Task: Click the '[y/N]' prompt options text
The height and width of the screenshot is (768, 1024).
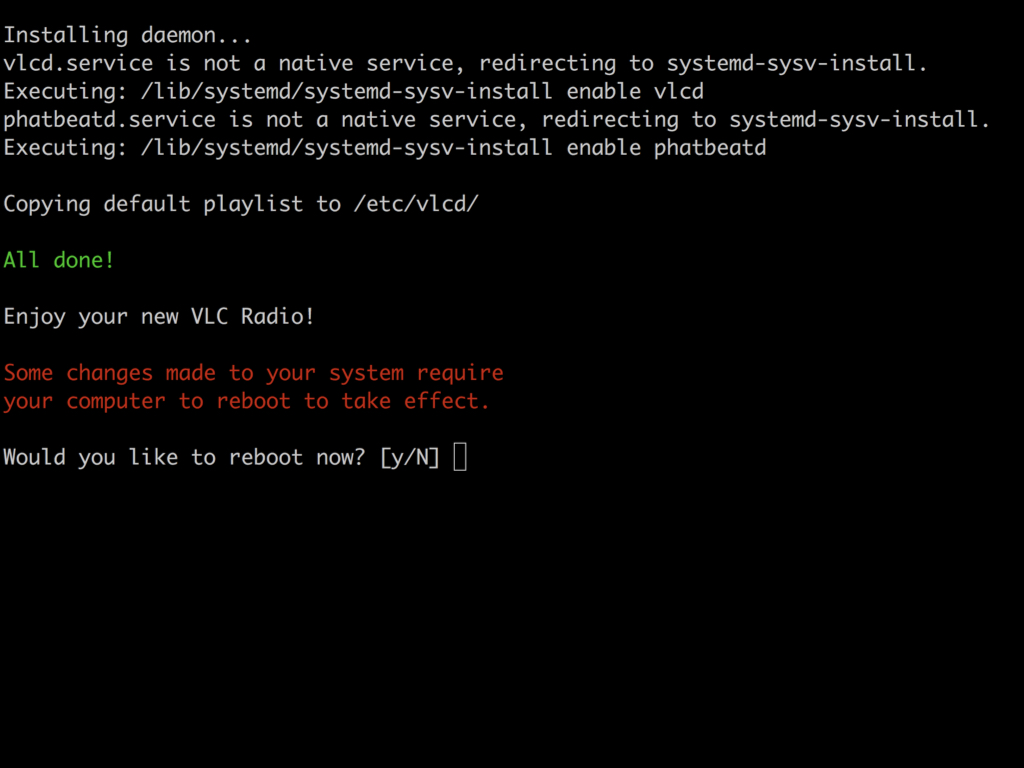Action: [409, 457]
